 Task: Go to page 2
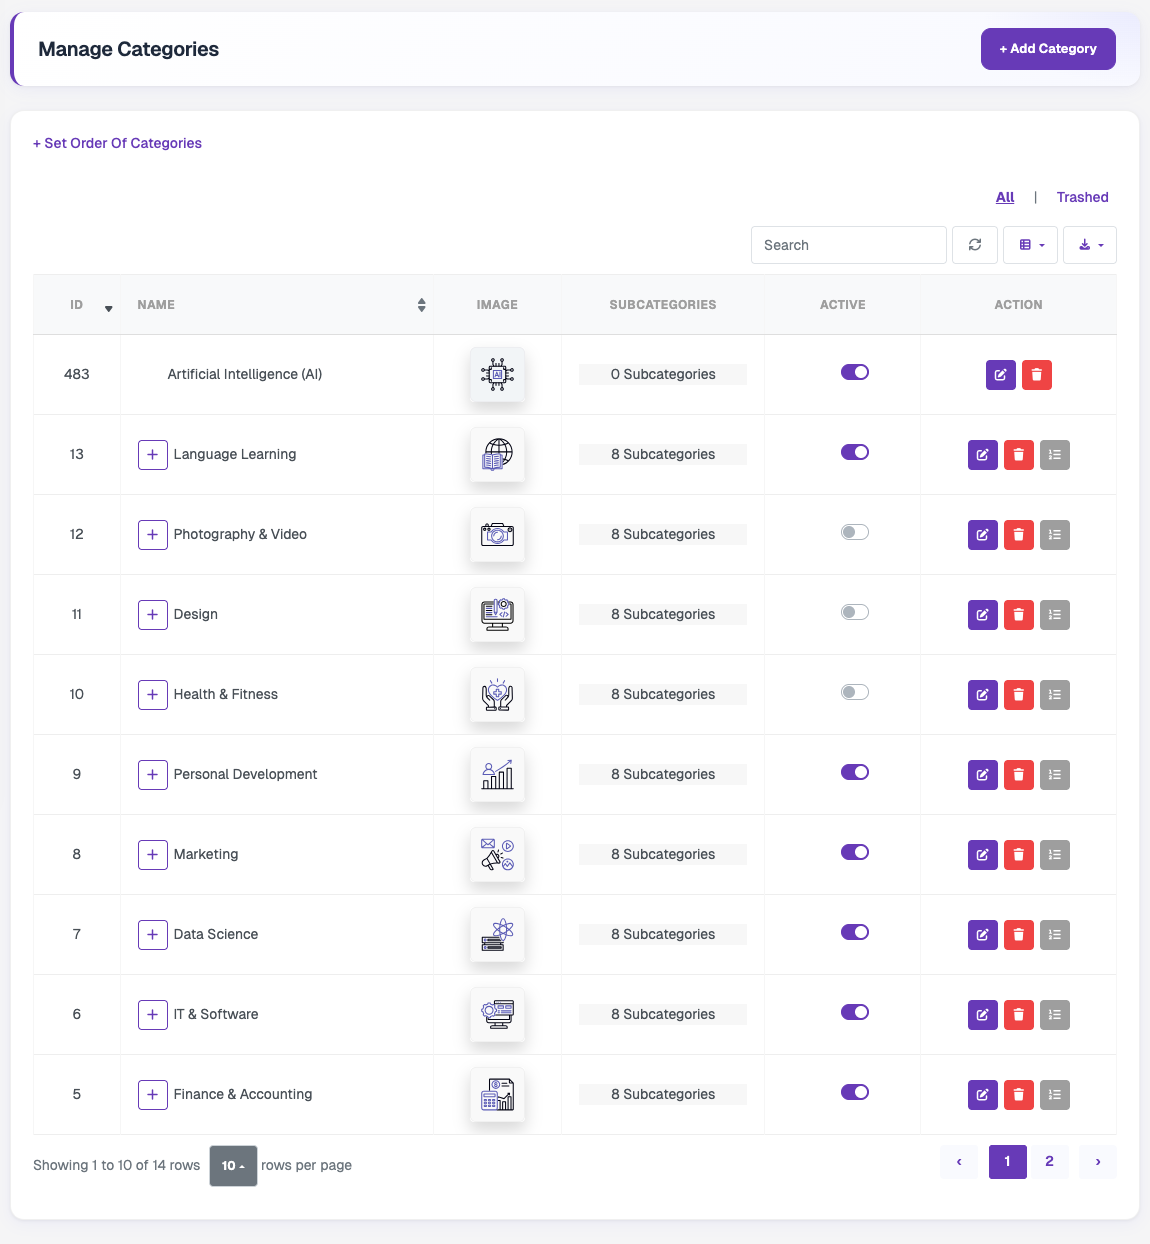click(x=1049, y=1161)
